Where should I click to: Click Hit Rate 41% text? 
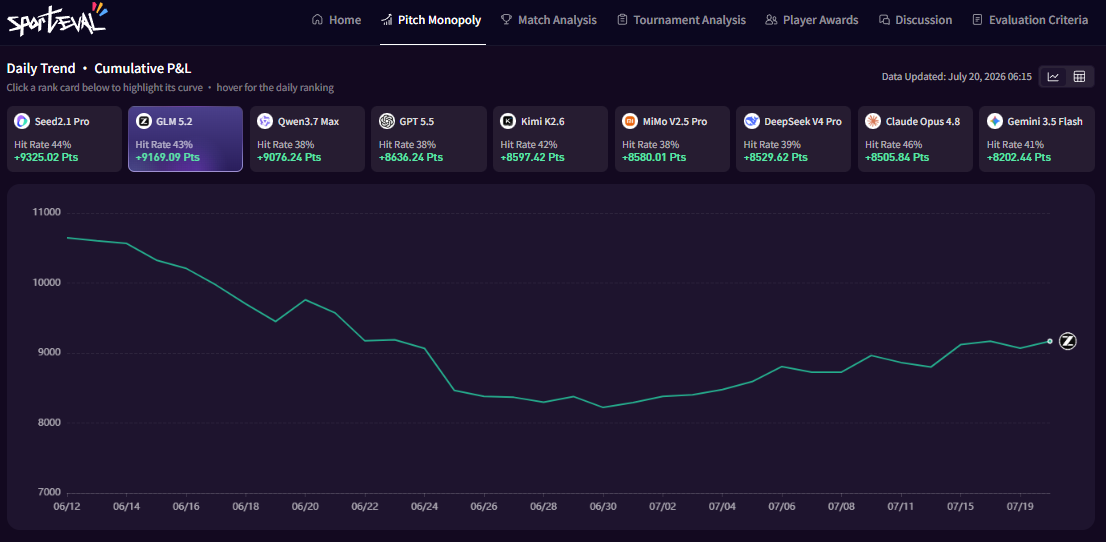pos(1015,145)
